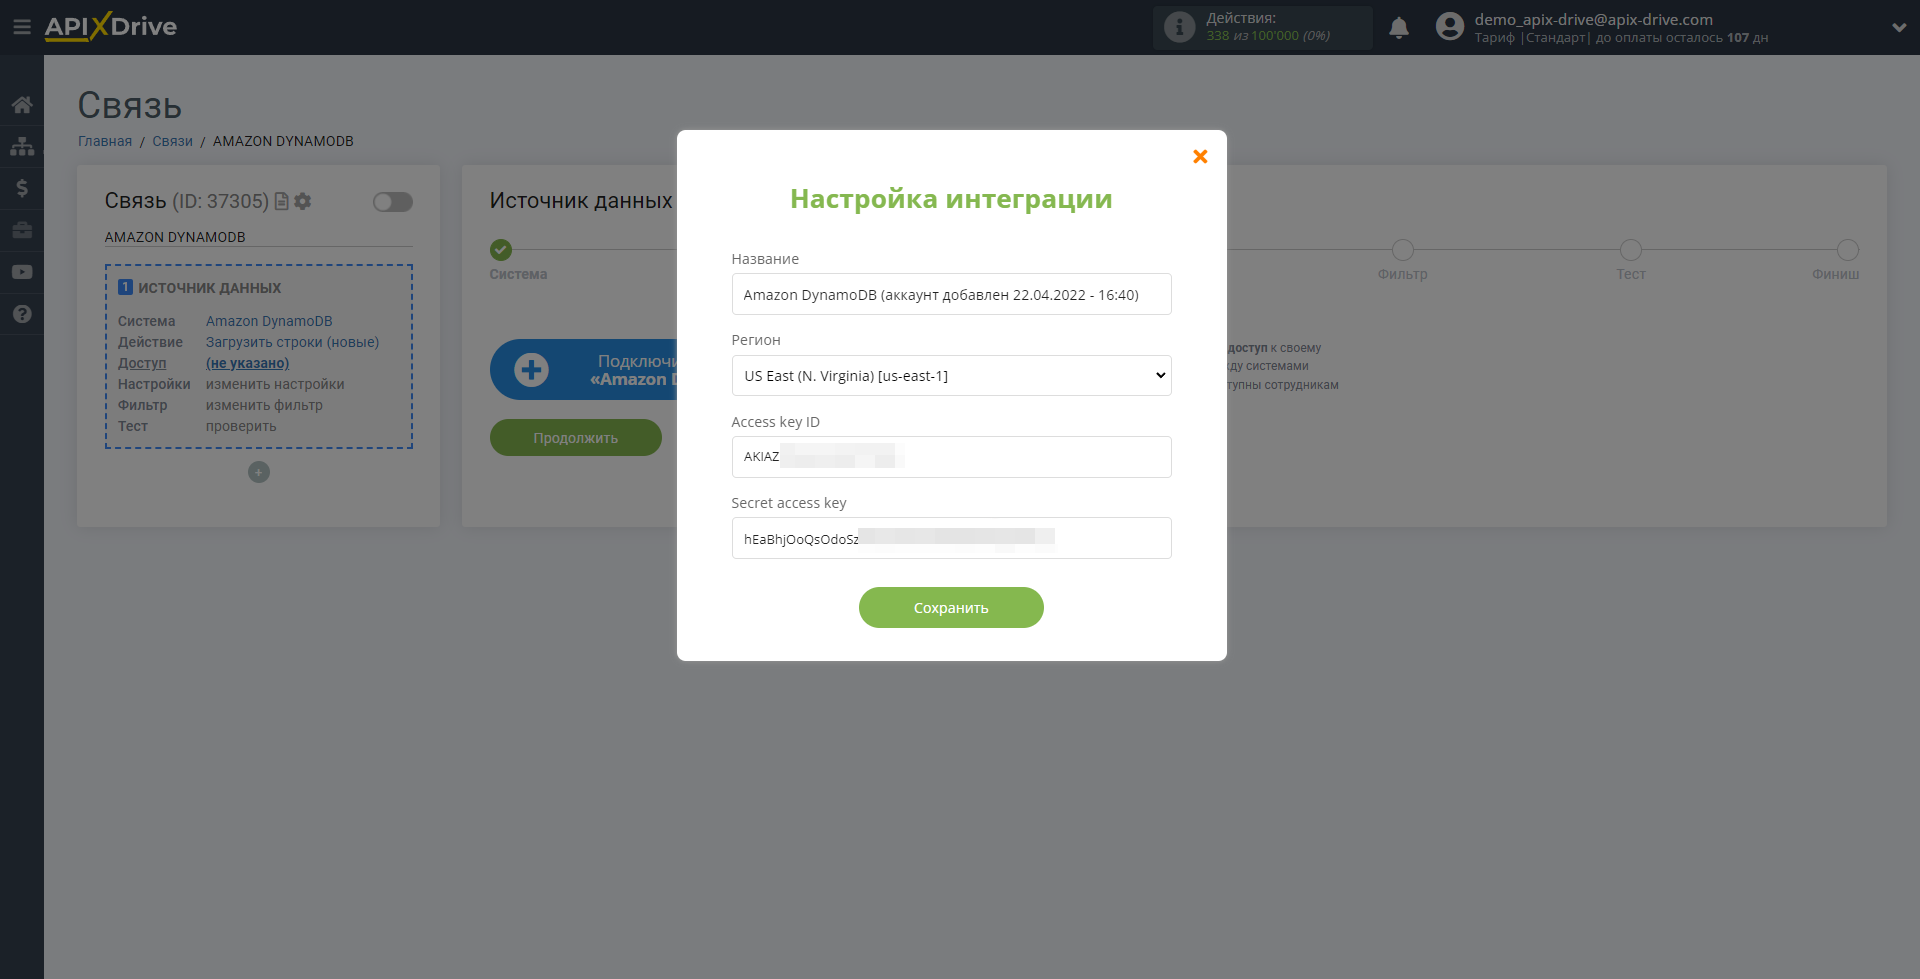Image resolution: width=1920 pixels, height=979 pixels.
Task: Open the video tutorials icon in sidebar
Action: pos(22,272)
